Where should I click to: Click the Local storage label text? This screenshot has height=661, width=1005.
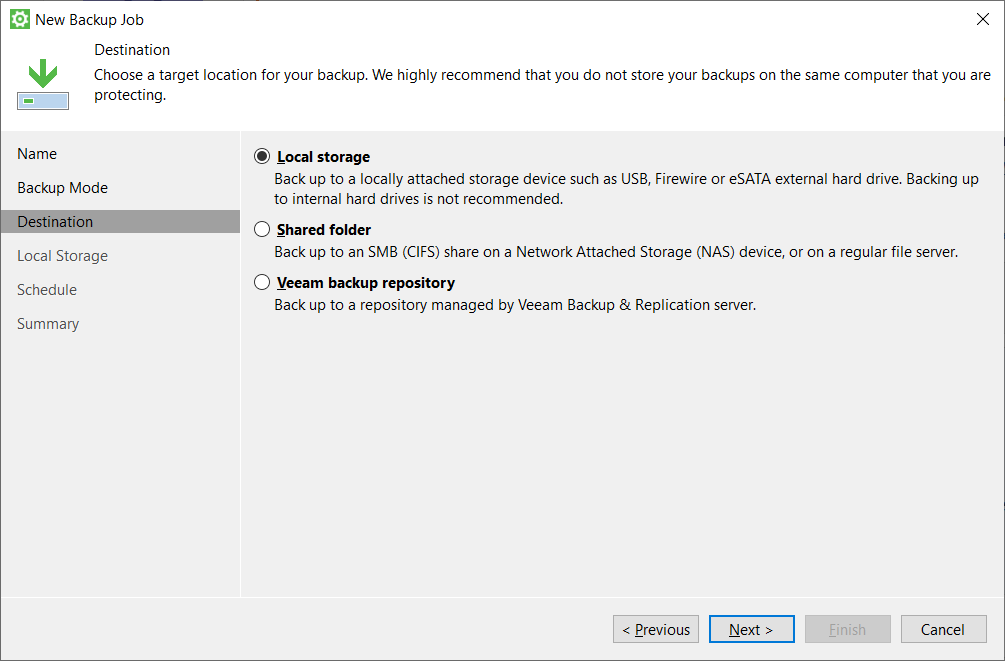323,157
